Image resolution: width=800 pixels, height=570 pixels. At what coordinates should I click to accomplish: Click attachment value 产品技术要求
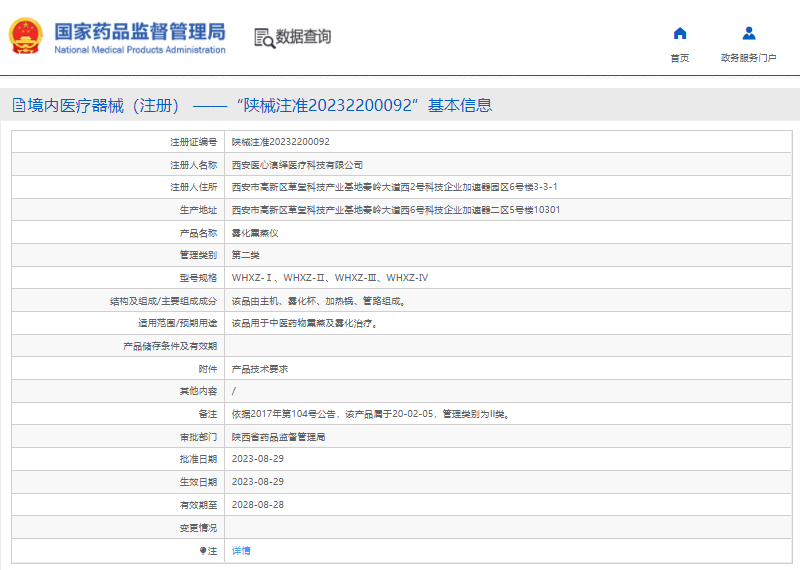pyautogui.click(x=260, y=369)
